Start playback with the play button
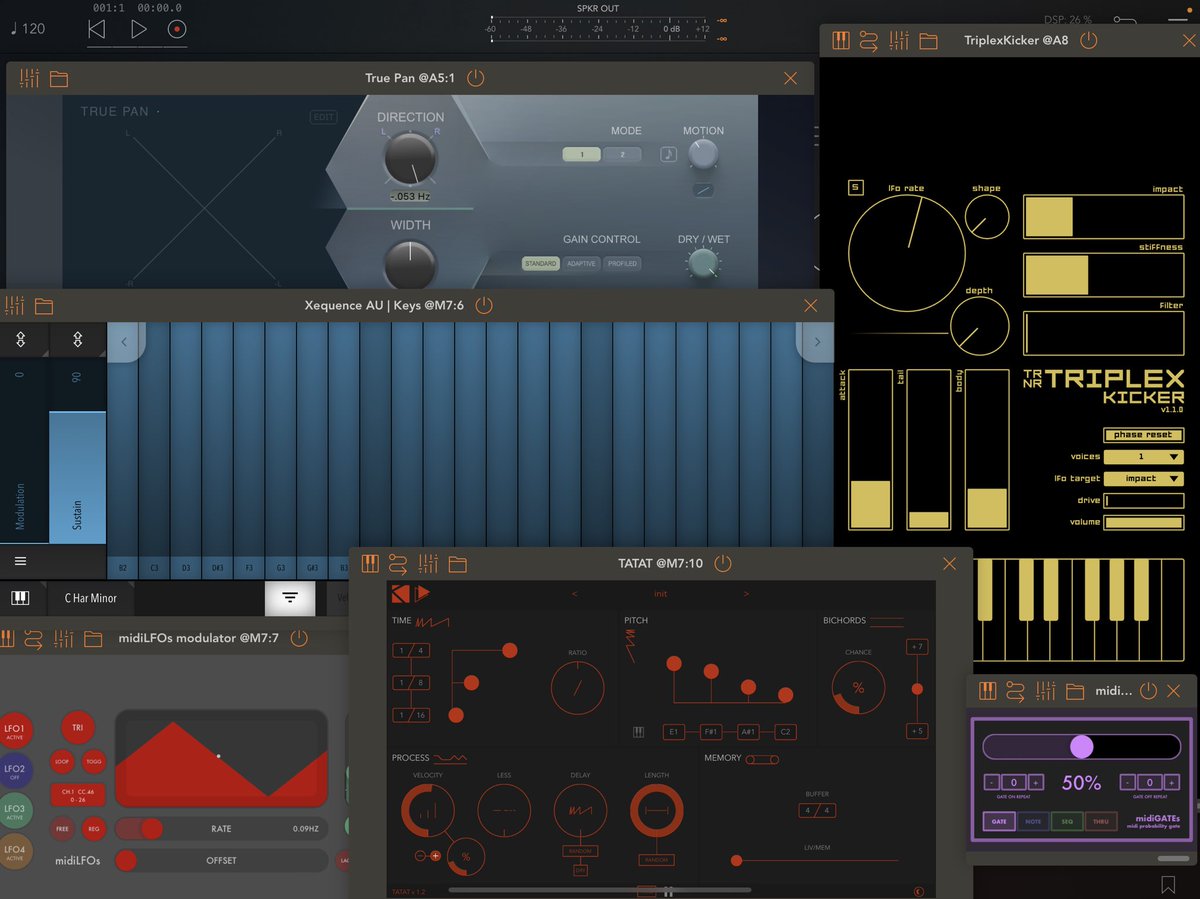Viewport: 1200px width, 899px height. point(138,29)
